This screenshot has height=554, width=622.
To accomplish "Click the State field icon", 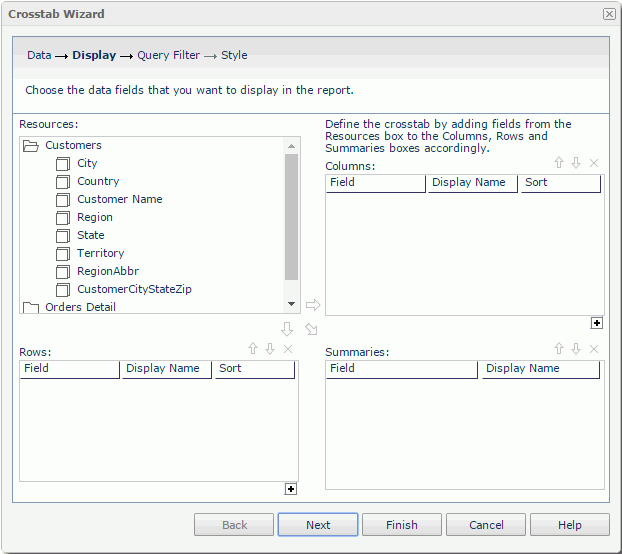I will (x=63, y=236).
